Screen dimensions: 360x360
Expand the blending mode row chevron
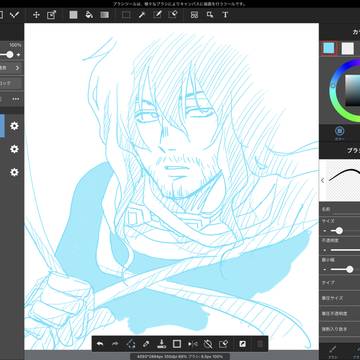coord(18,68)
